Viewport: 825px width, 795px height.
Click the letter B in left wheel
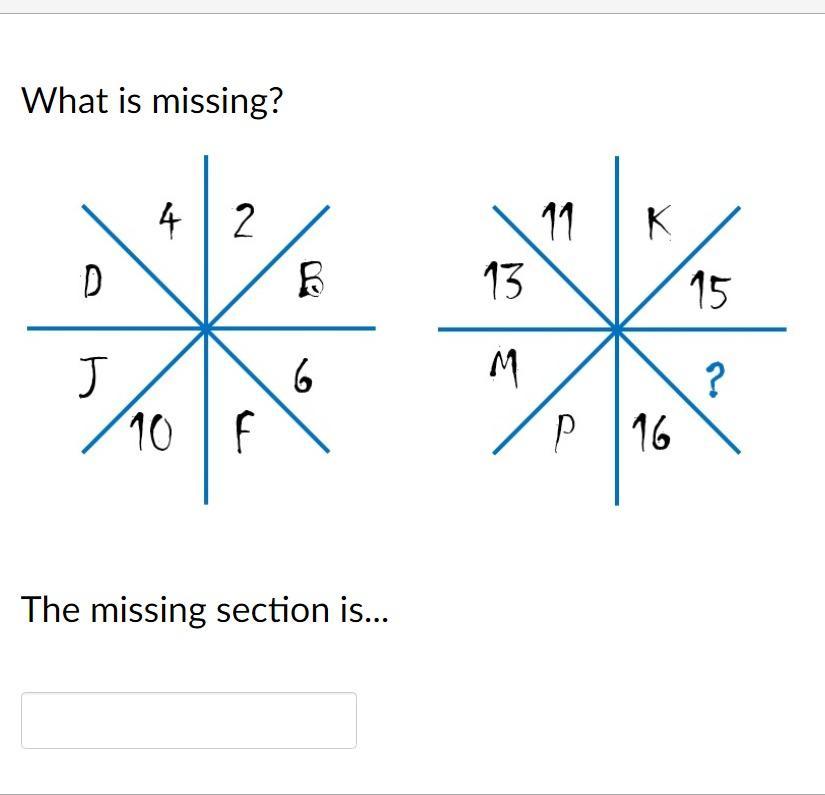click(x=310, y=280)
